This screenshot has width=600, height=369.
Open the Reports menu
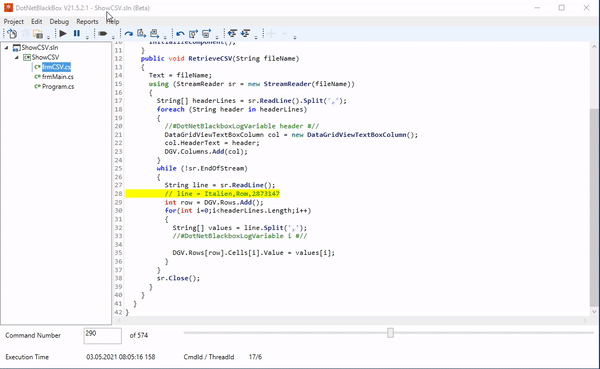pyautogui.click(x=87, y=21)
